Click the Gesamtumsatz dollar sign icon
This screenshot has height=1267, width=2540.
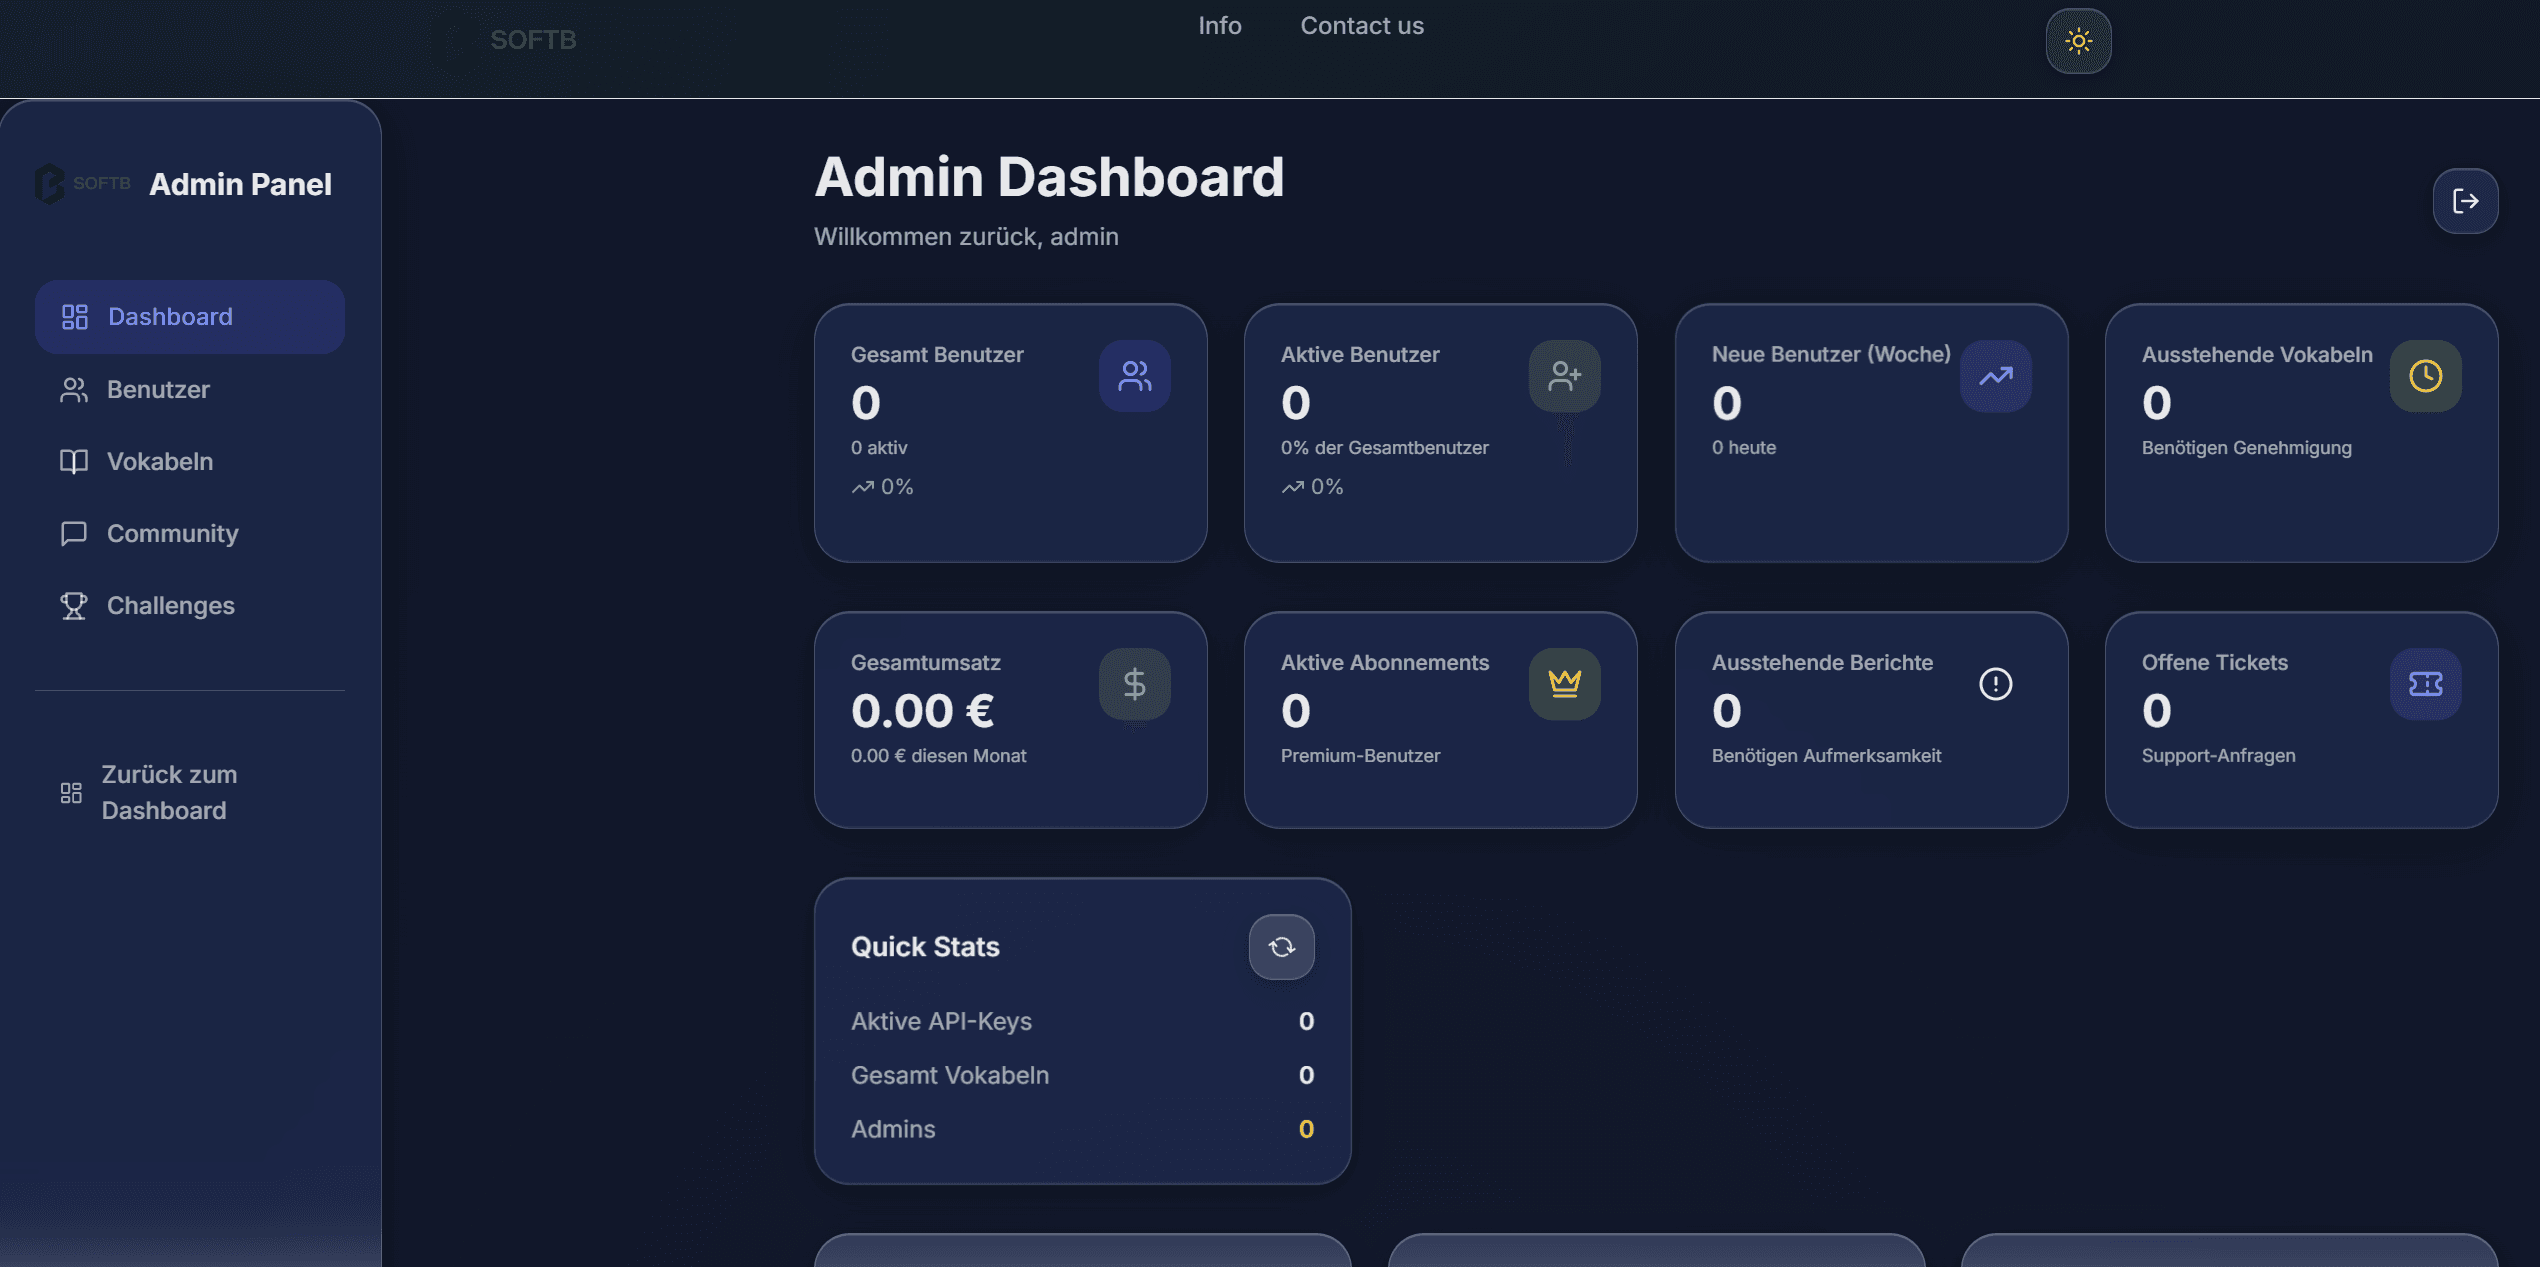(1134, 684)
